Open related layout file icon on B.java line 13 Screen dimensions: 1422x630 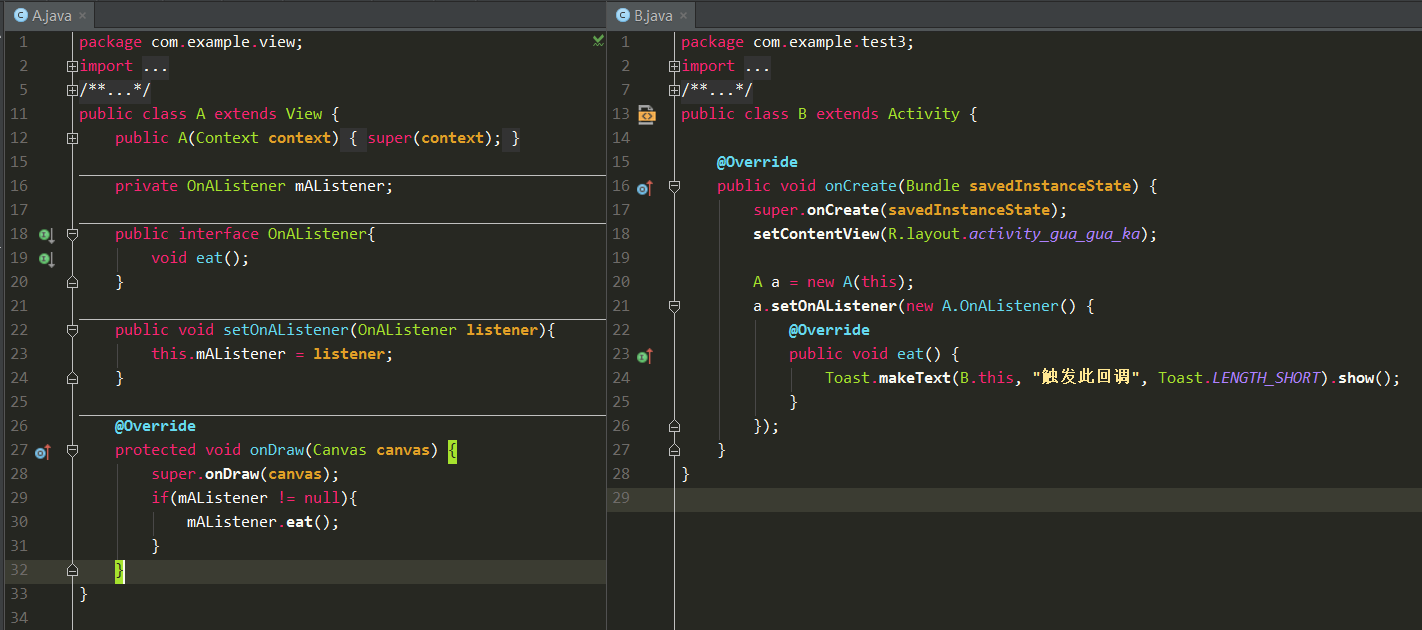(646, 114)
